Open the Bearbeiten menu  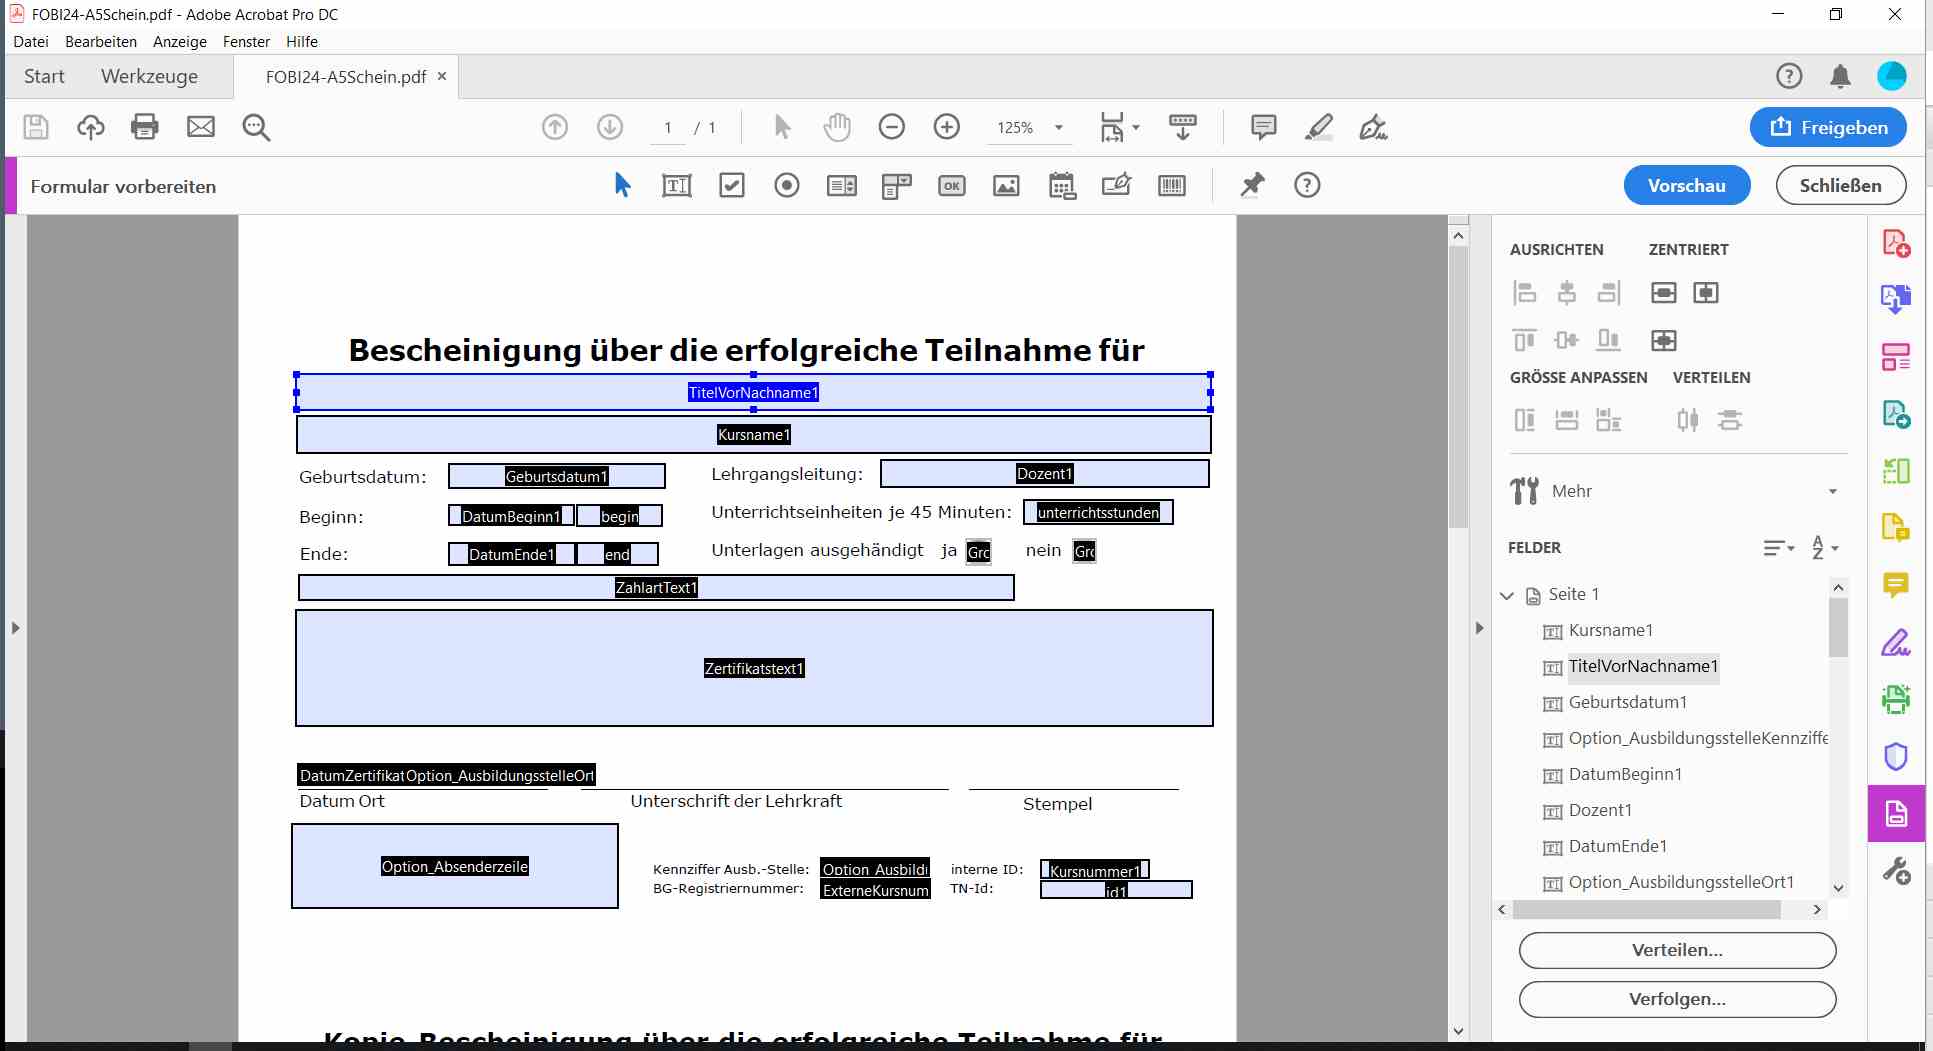[x=101, y=42]
